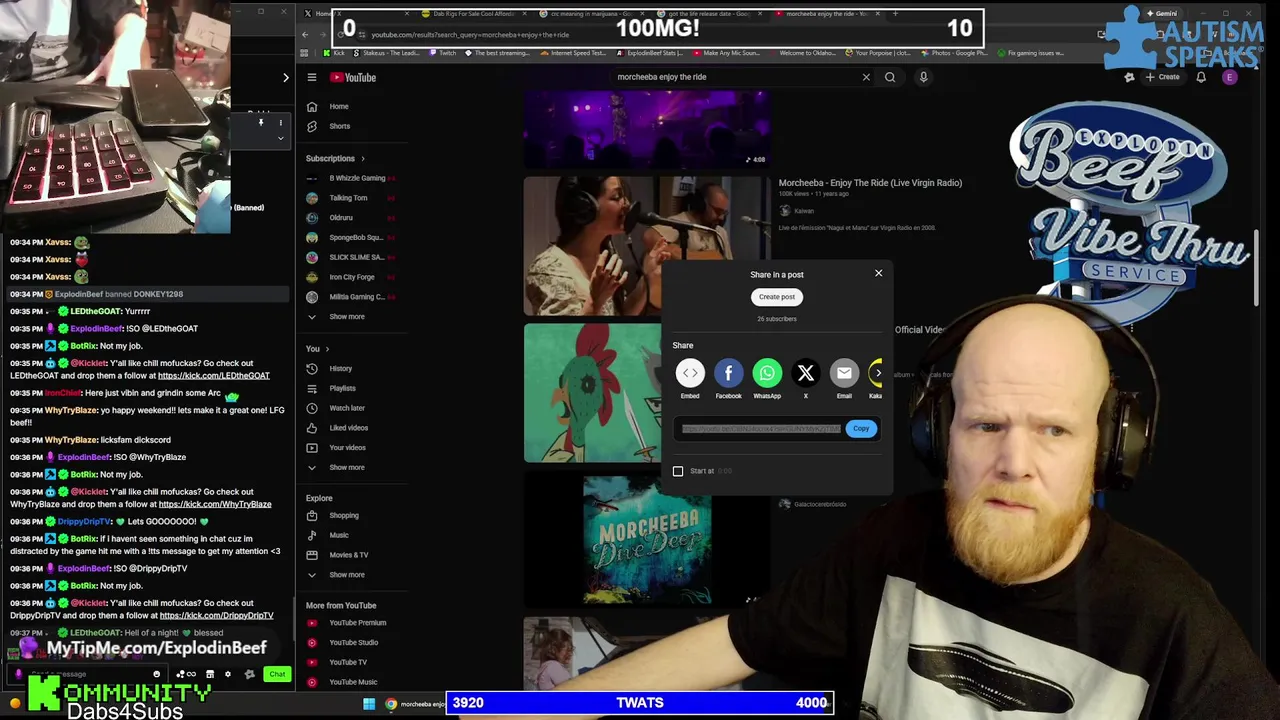Viewport: 1280px width, 720px height.
Task: Open YouTube notifications bell
Action: tap(1201, 77)
